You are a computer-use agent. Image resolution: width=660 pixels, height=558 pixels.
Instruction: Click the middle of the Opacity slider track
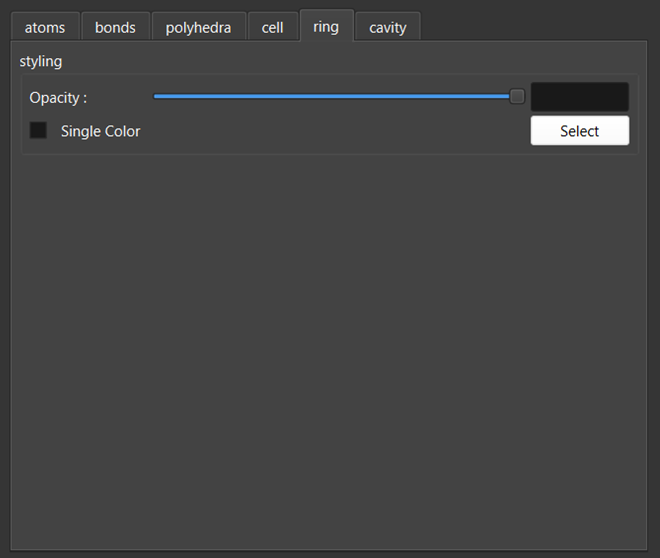[335, 97]
